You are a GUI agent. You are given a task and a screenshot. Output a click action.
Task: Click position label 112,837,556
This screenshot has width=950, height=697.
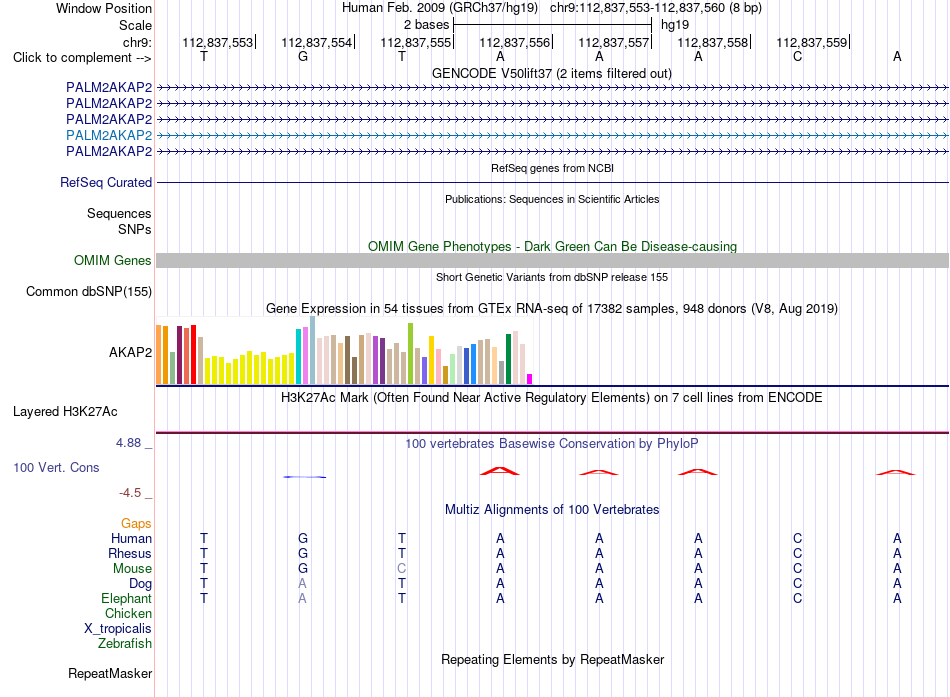[514, 42]
